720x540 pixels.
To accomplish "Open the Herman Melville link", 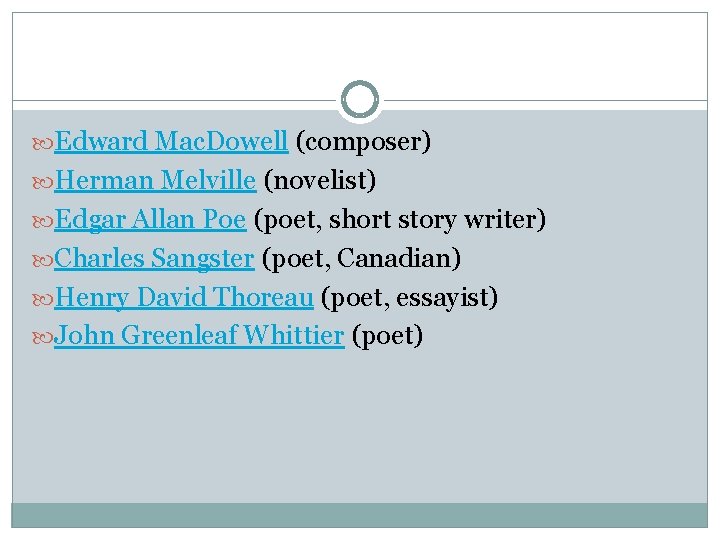I will pos(157,181).
